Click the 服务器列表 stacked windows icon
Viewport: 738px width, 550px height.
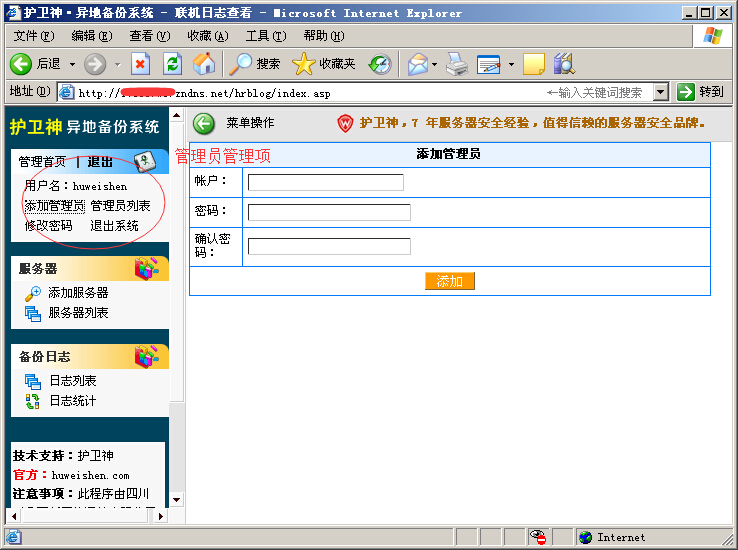[x=33, y=314]
